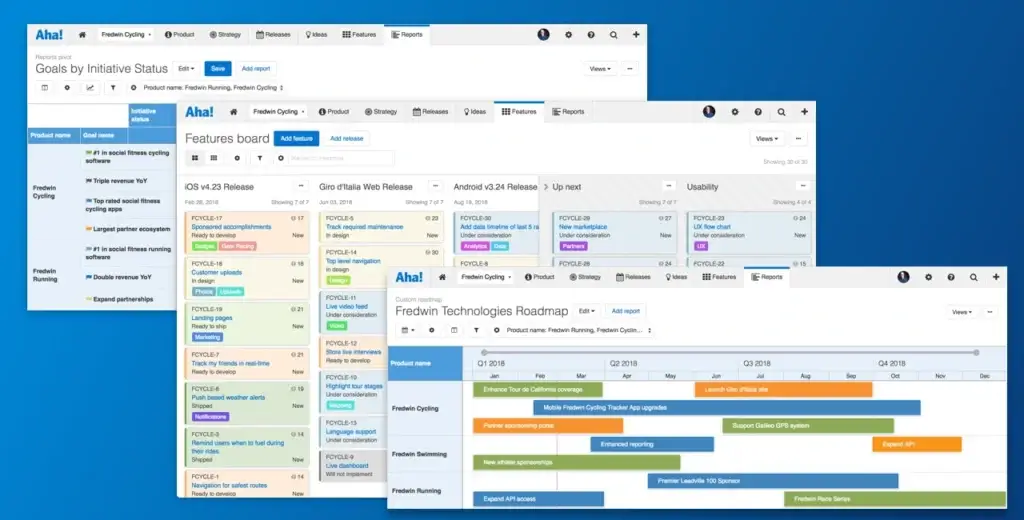The width and height of the screenshot is (1024, 520).
Task: Click the home icon in the Roadmap window
Action: click(442, 277)
